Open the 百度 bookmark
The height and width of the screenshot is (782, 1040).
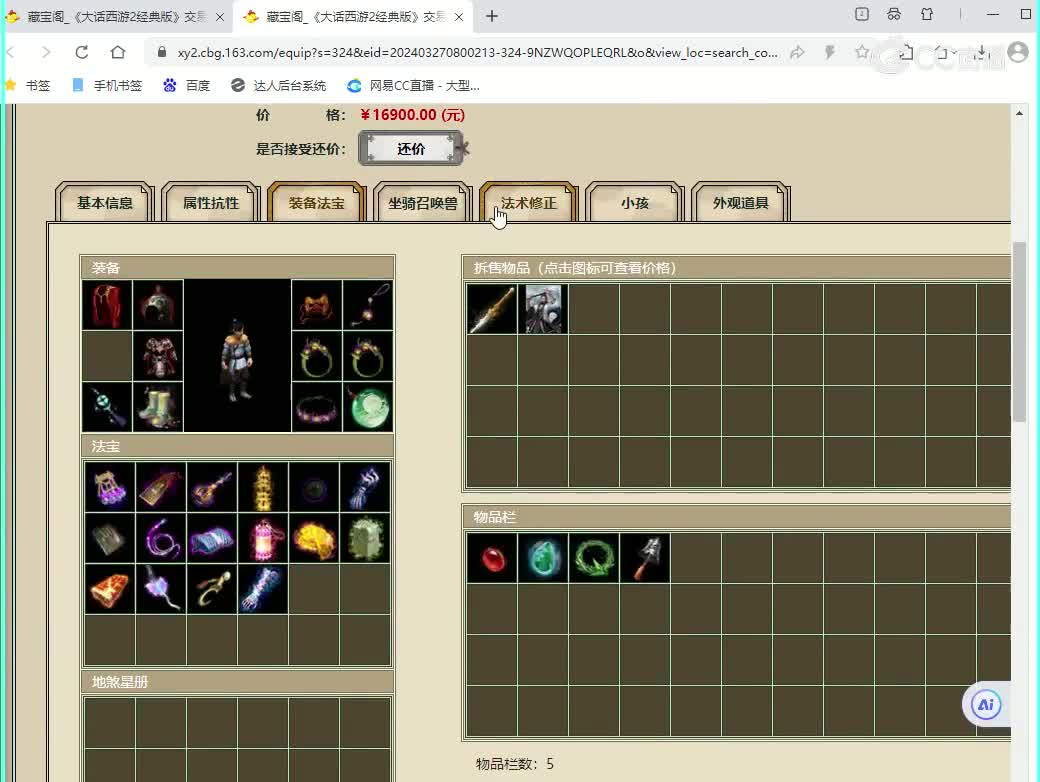(x=187, y=85)
